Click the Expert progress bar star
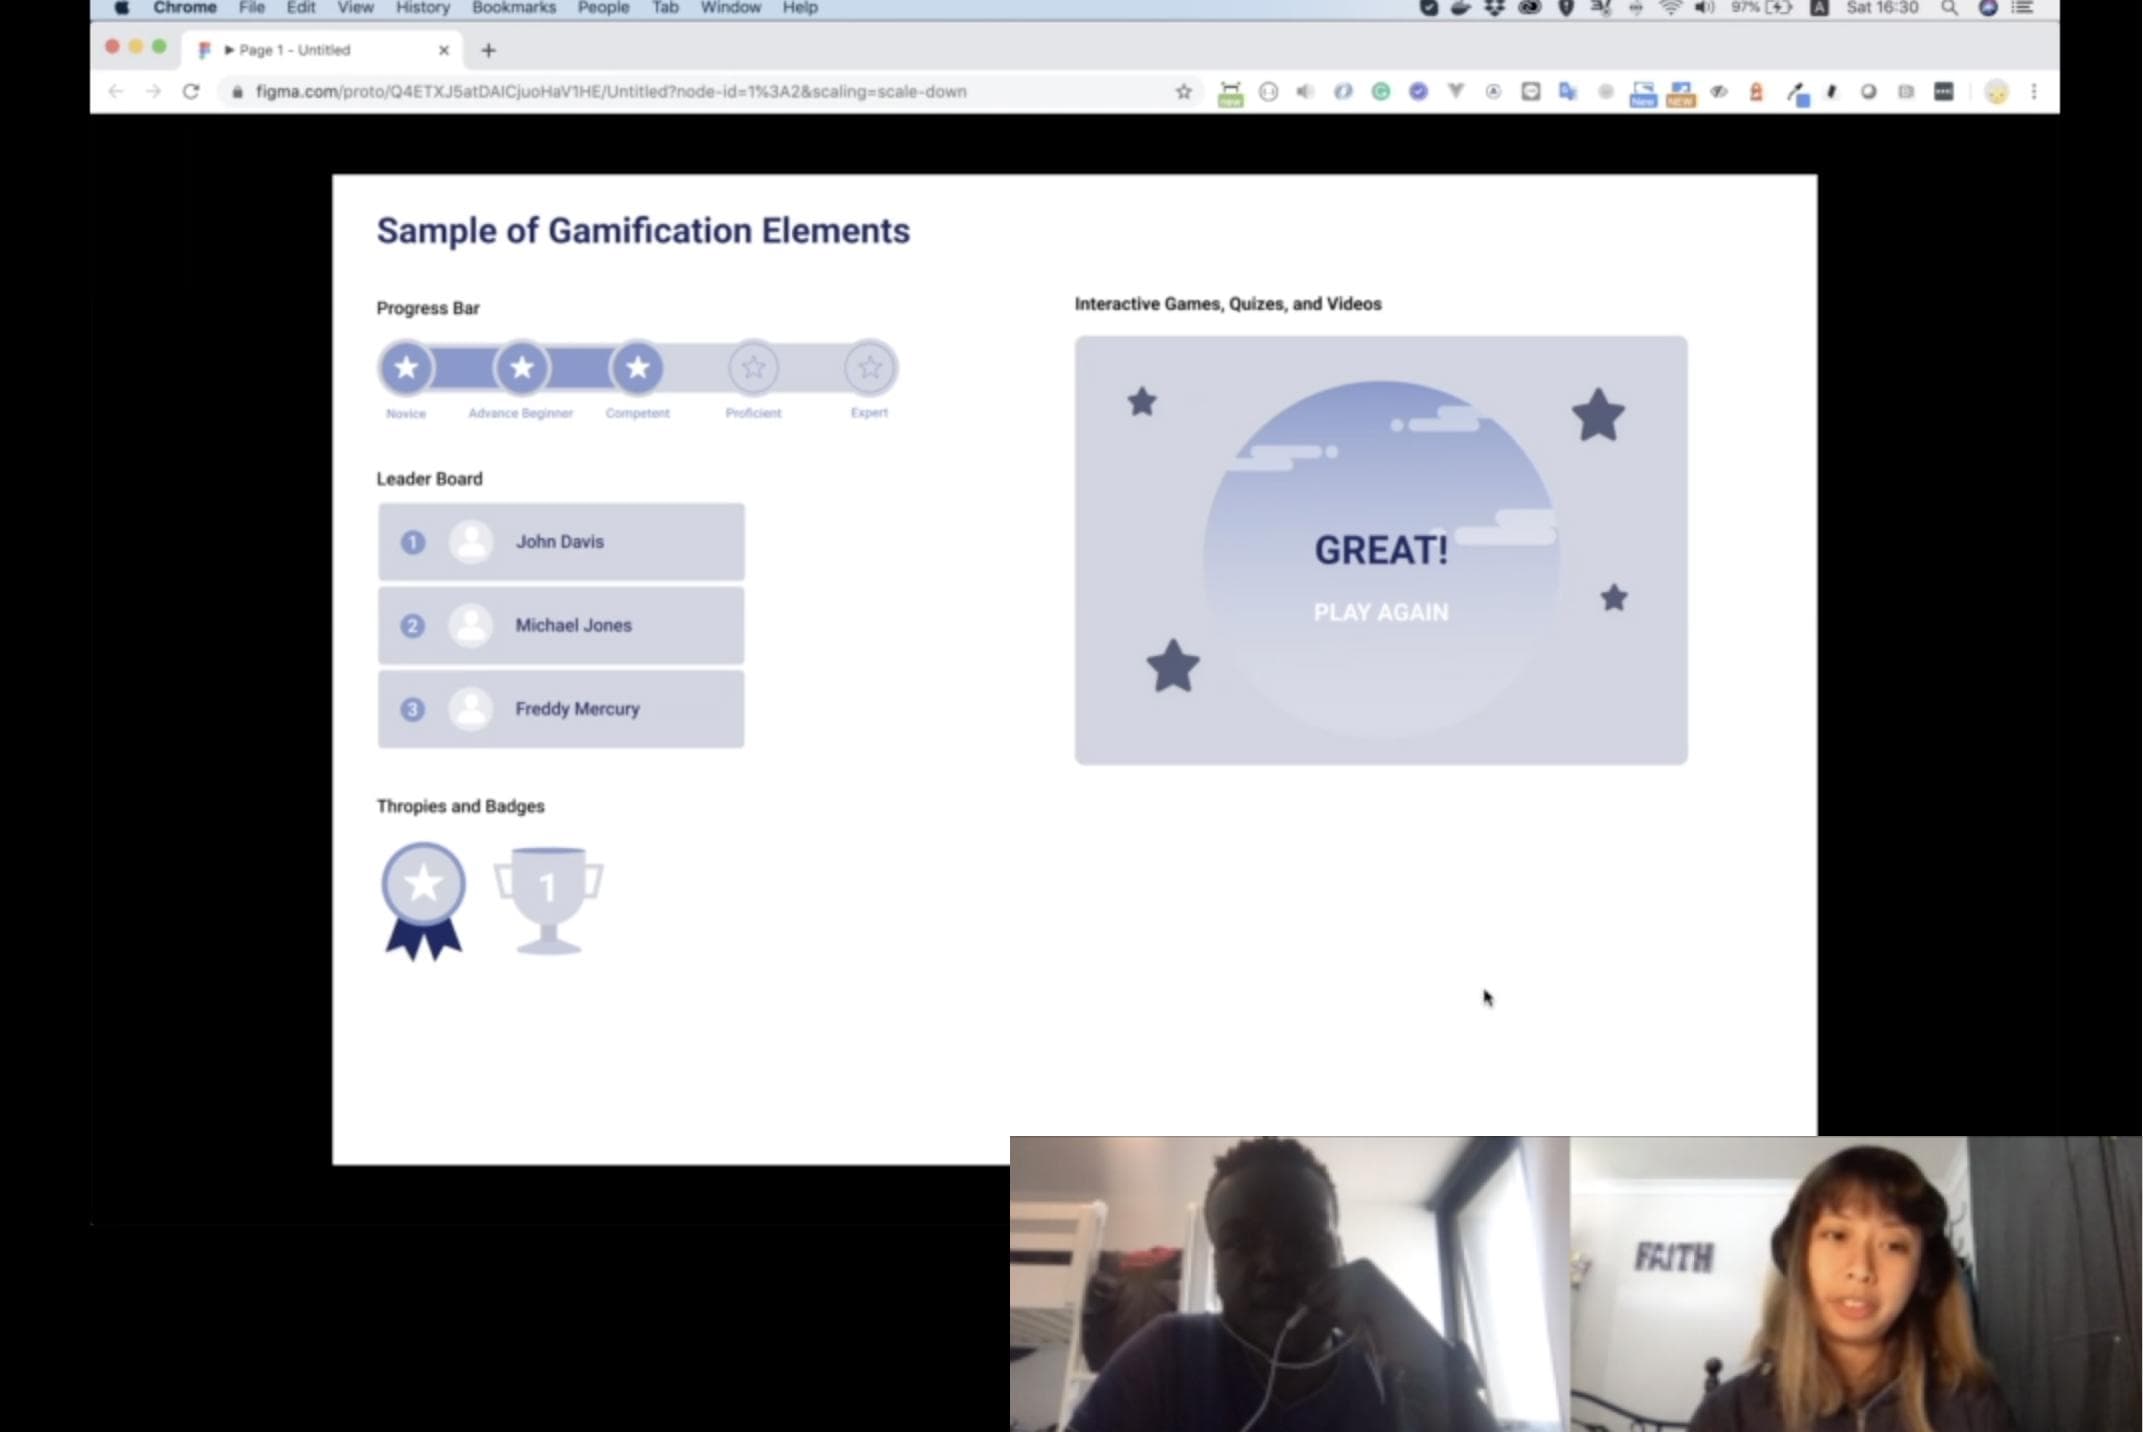The width and height of the screenshot is (2143, 1432). (x=869, y=368)
